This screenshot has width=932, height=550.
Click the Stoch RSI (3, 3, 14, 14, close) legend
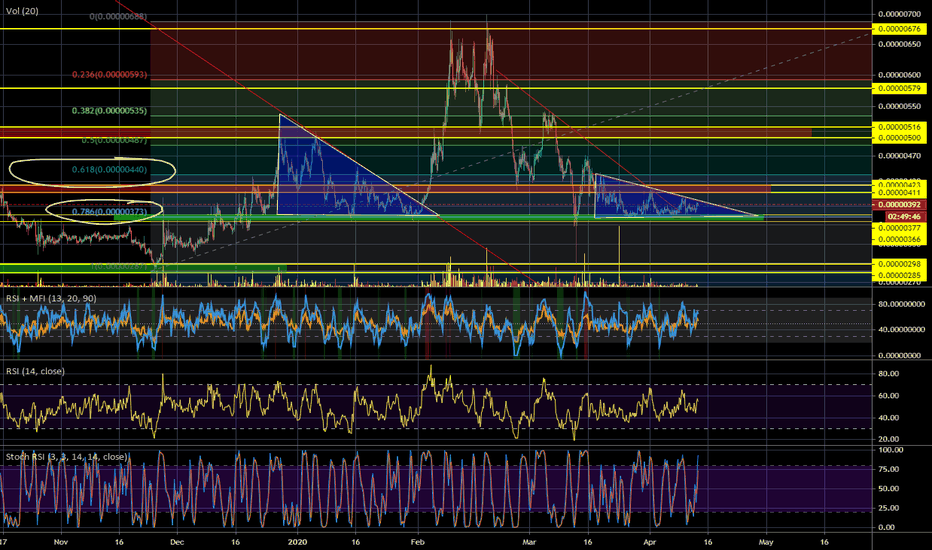[67, 457]
